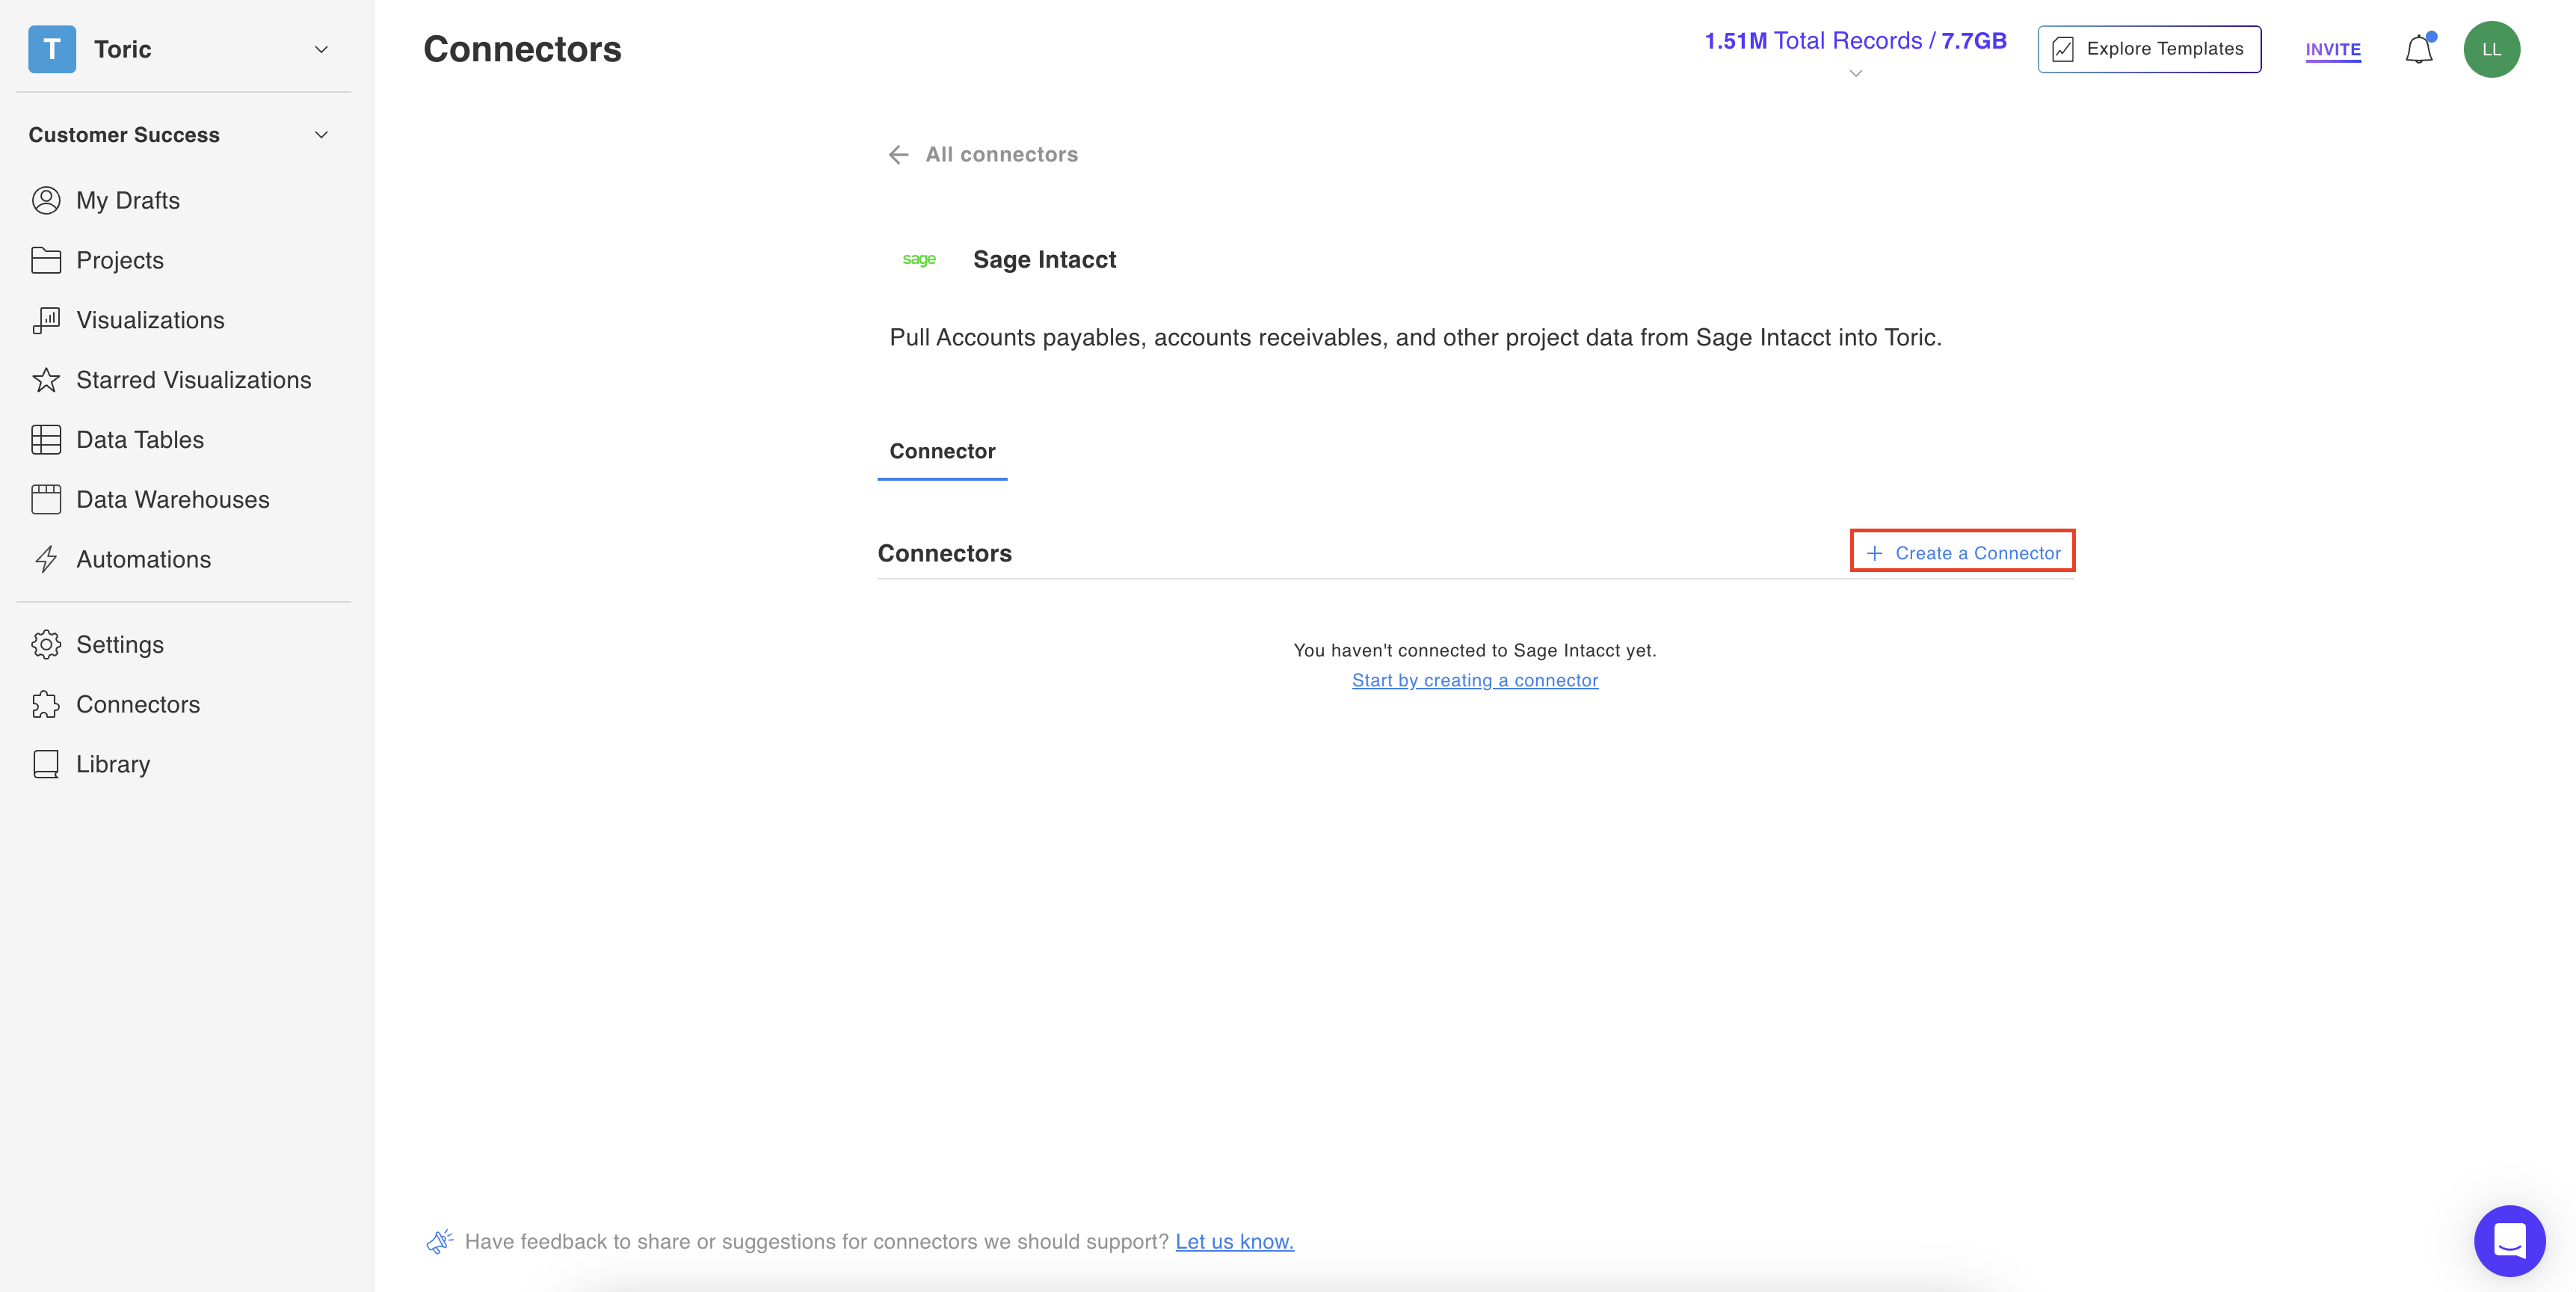Click the Connectors puzzle piece icon
The width and height of the screenshot is (2576, 1292).
click(x=46, y=704)
